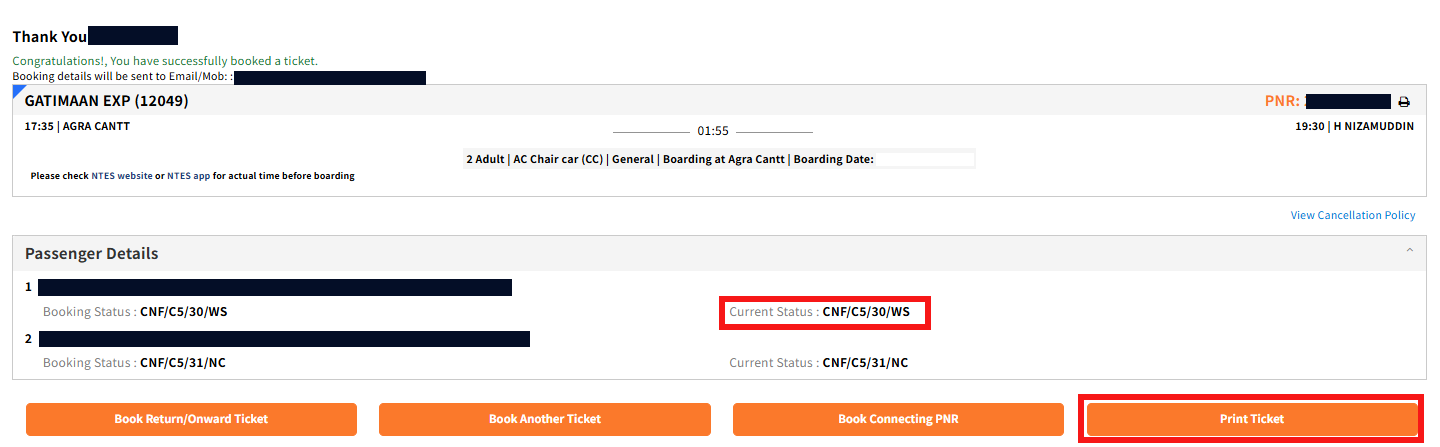Click the printer icon beside the PNR

point(1404,102)
